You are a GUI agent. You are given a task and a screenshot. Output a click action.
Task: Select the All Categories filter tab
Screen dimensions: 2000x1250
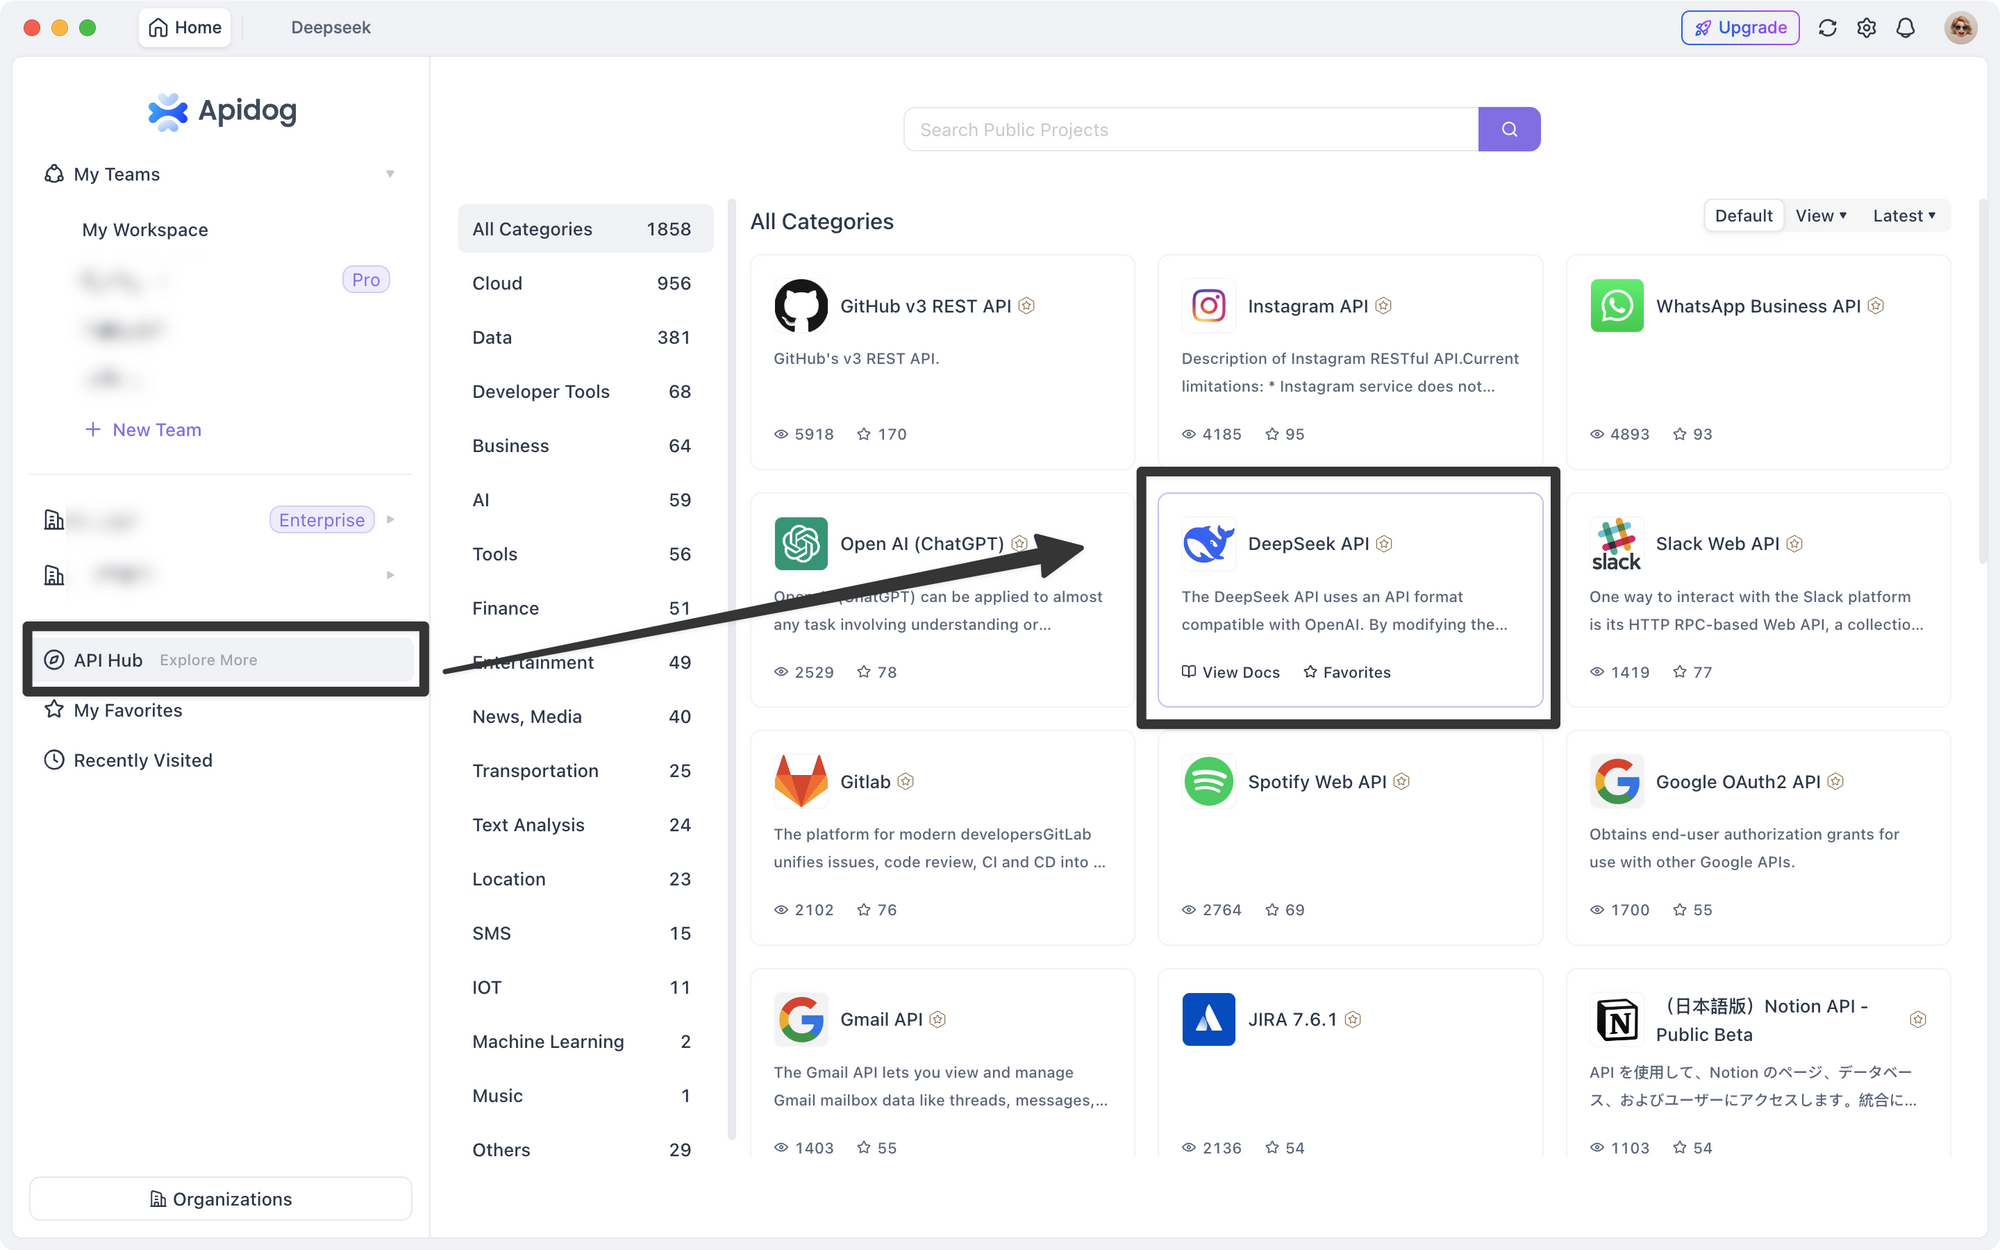point(582,228)
